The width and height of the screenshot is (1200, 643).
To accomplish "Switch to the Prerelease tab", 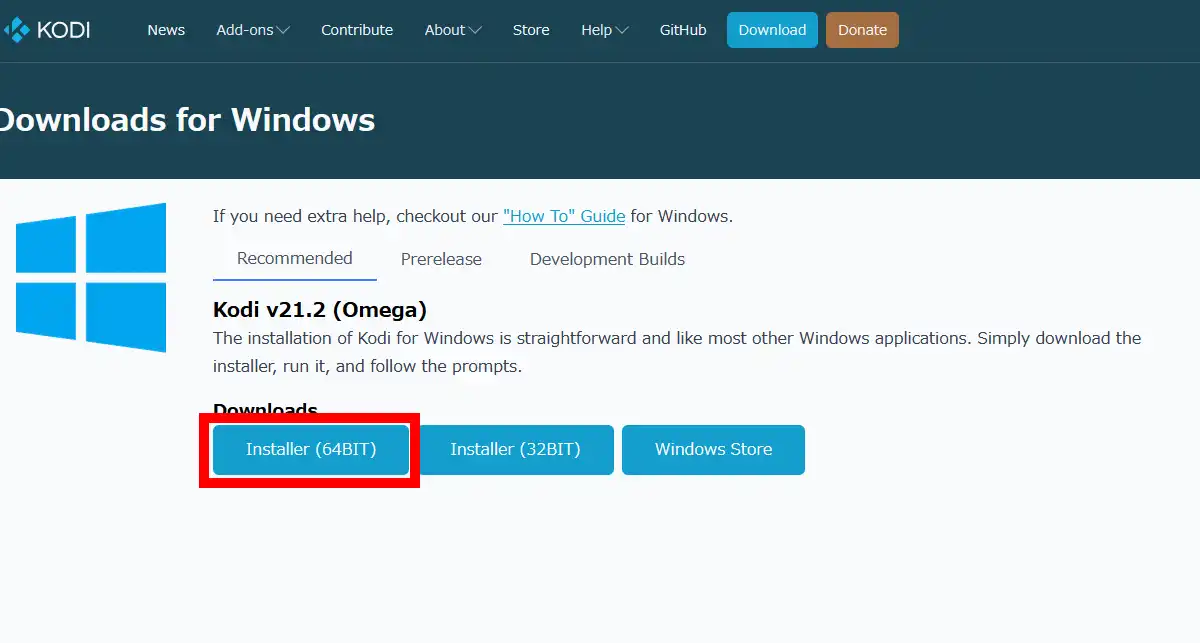I will click(441, 260).
